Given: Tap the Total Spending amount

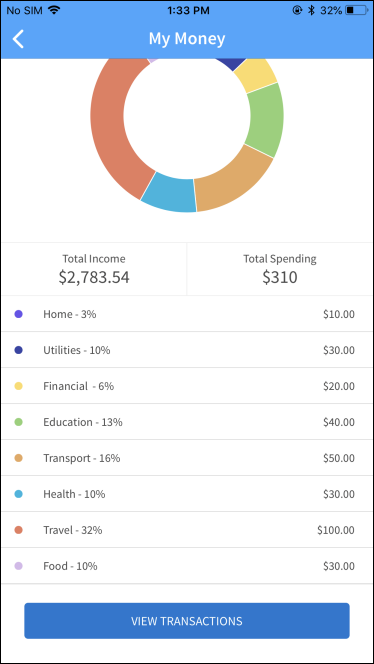Looking at the screenshot, I should click(280, 277).
